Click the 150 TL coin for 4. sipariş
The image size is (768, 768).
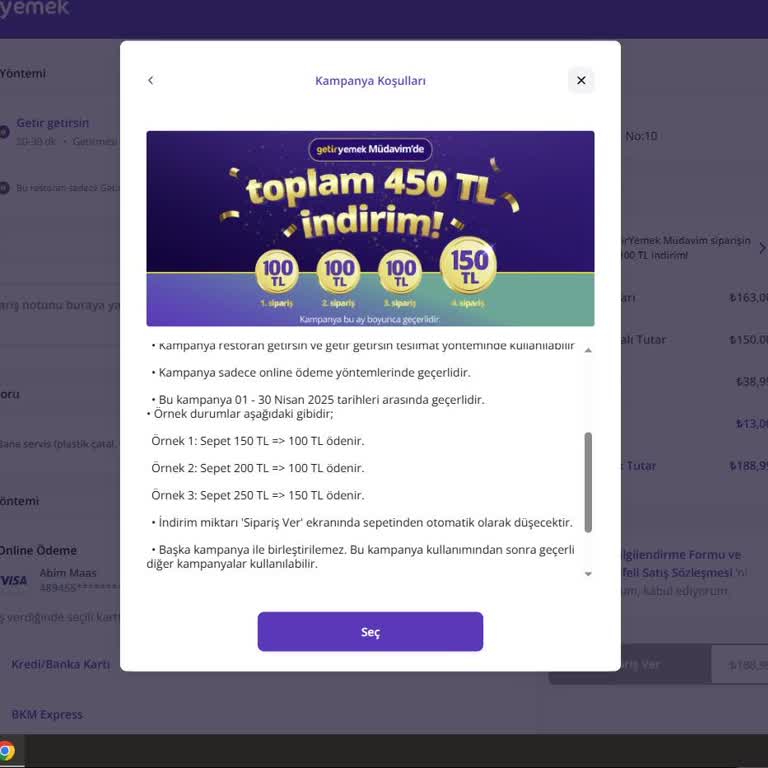468,266
